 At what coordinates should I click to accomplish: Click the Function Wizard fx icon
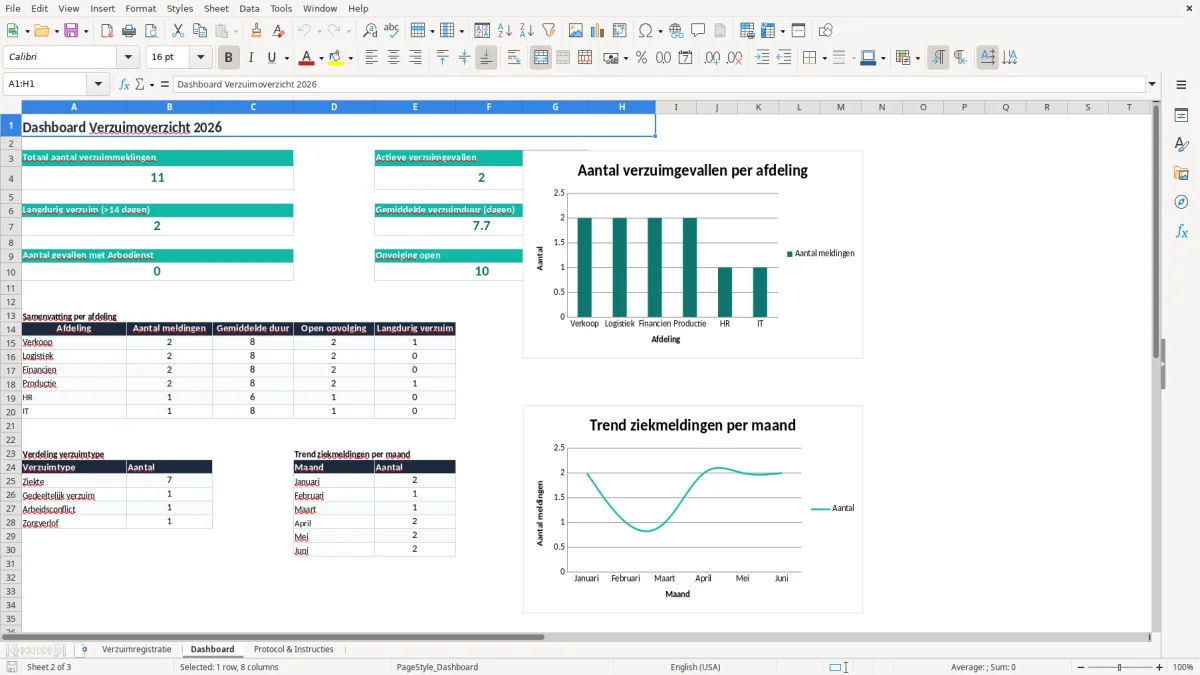pos(124,84)
